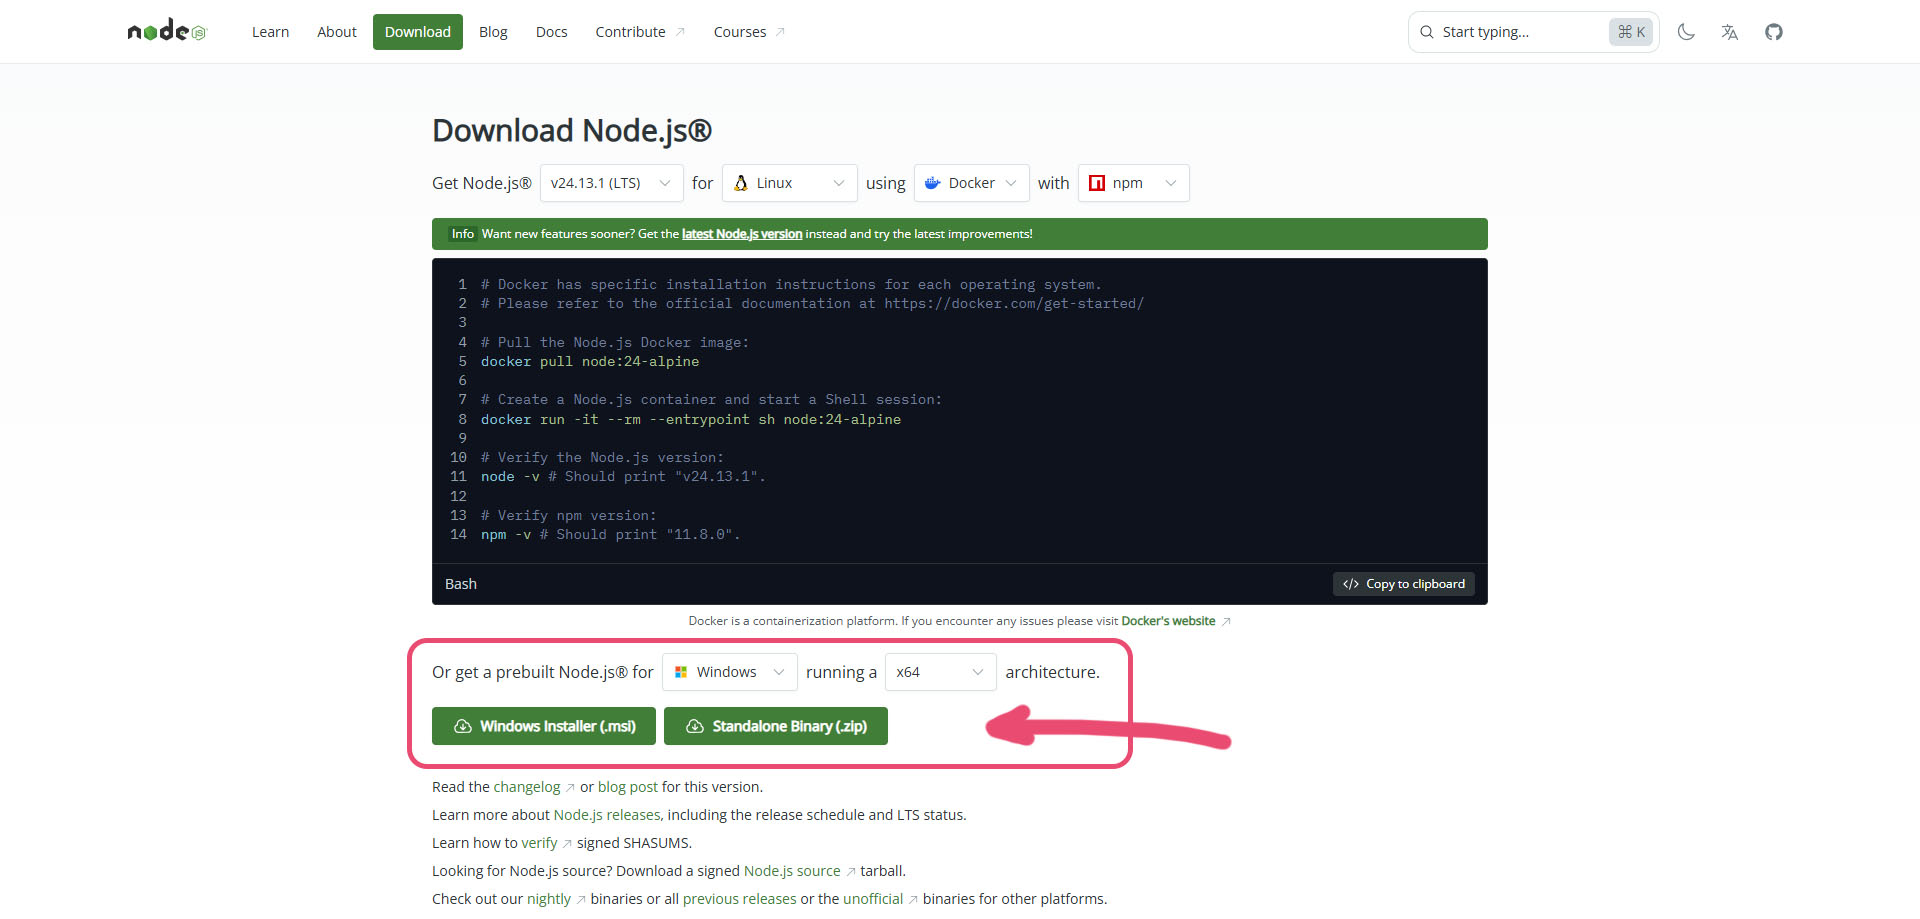
Task: Click the external arrow beside Courses
Action: coord(780,32)
